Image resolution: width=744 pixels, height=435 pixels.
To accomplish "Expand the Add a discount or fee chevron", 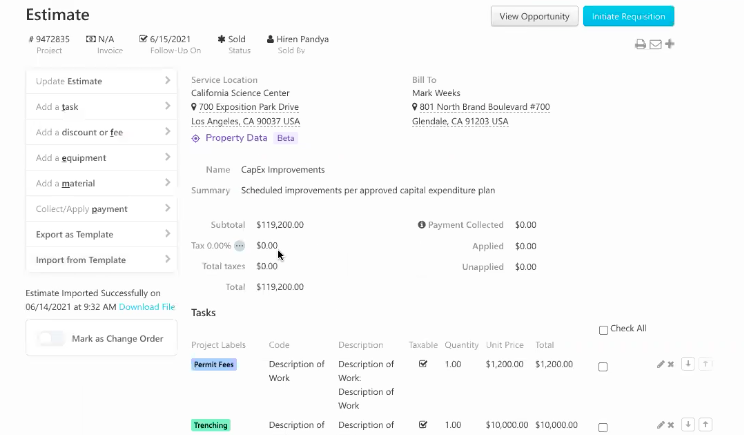I will tap(167, 131).
